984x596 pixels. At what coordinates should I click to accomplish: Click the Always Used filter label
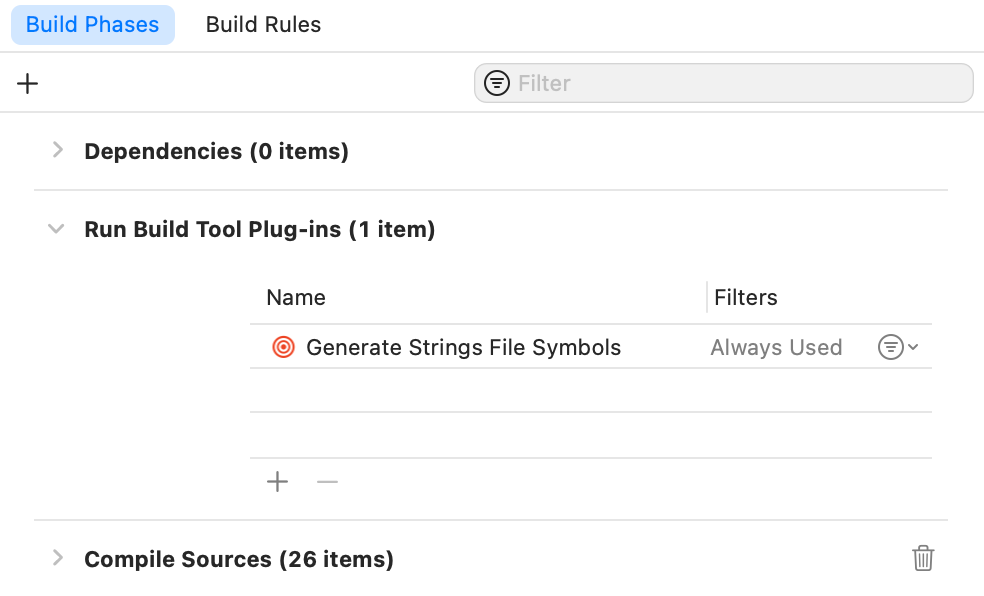coord(776,347)
